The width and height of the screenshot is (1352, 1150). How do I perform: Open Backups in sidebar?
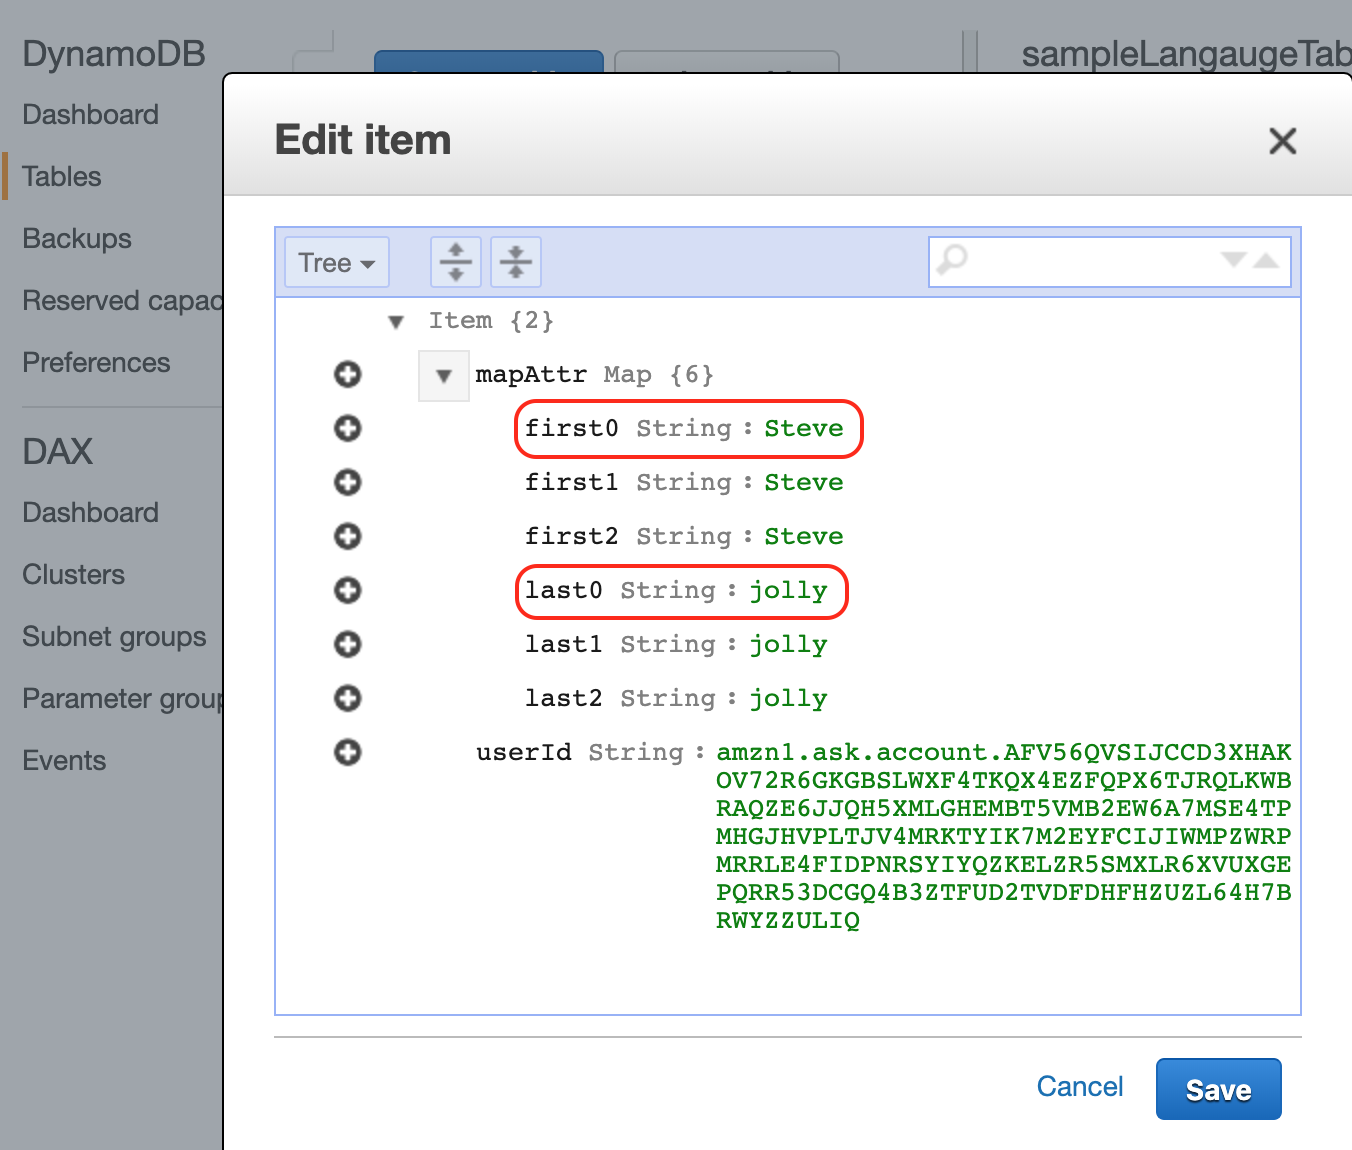pyautogui.click(x=77, y=239)
